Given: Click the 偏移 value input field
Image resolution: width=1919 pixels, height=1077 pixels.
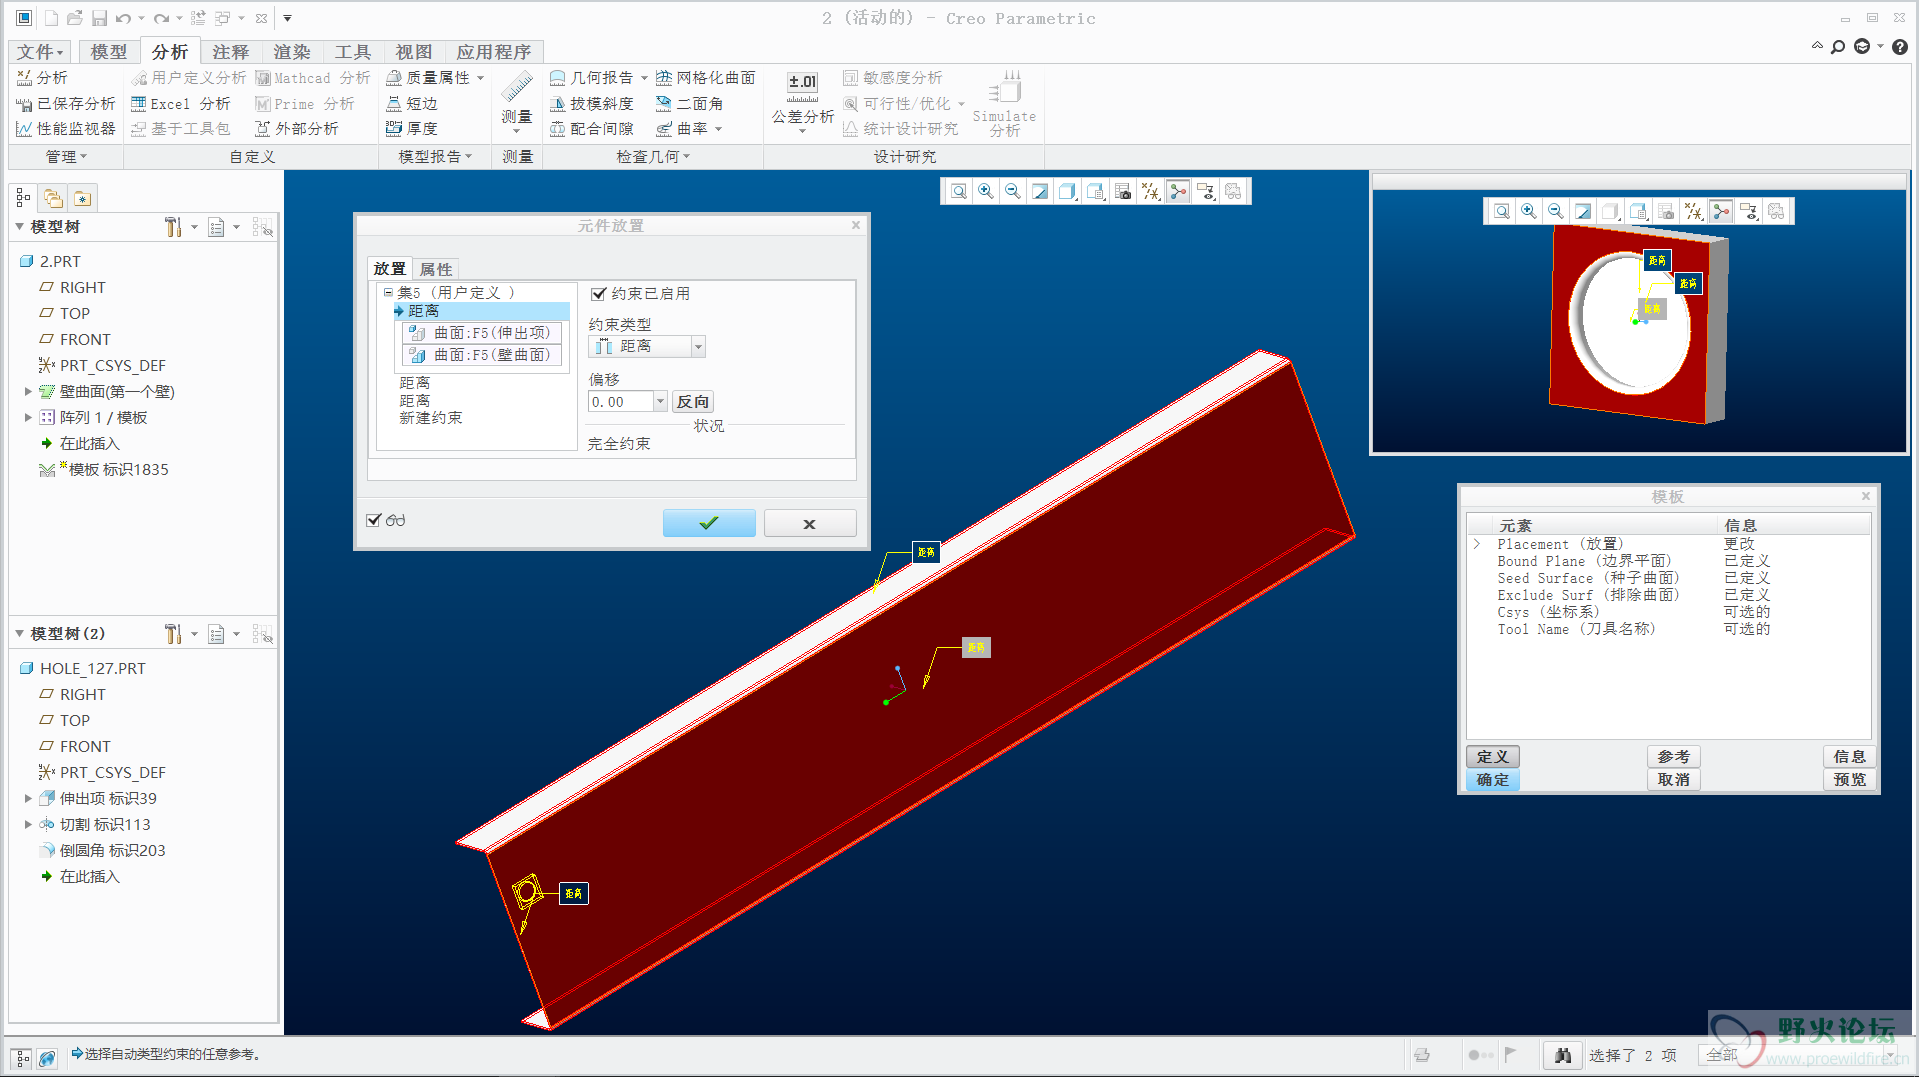Looking at the screenshot, I should point(621,401).
